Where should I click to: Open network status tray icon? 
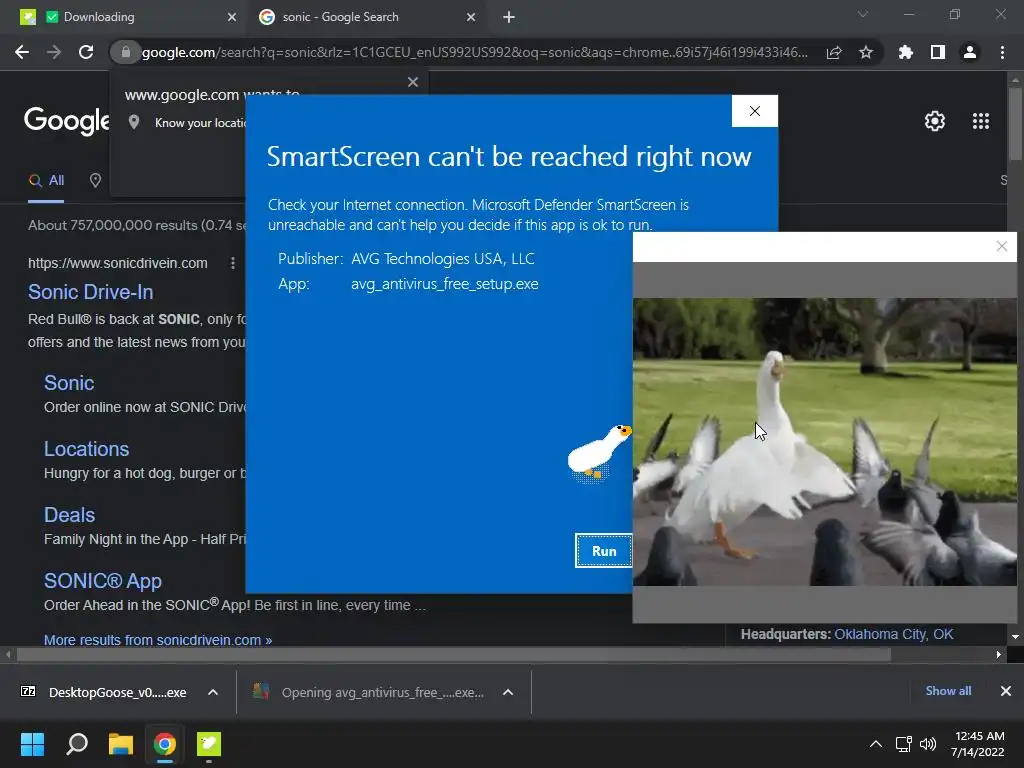[903, 744]
